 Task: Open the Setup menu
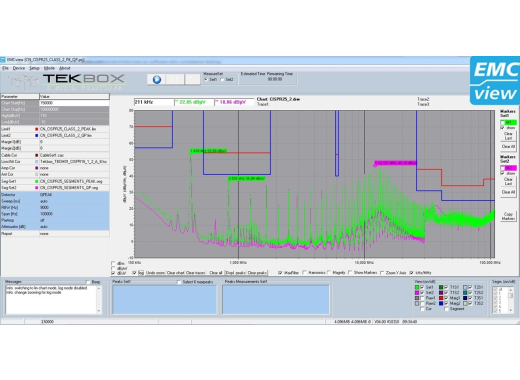[x=34, y=68]
